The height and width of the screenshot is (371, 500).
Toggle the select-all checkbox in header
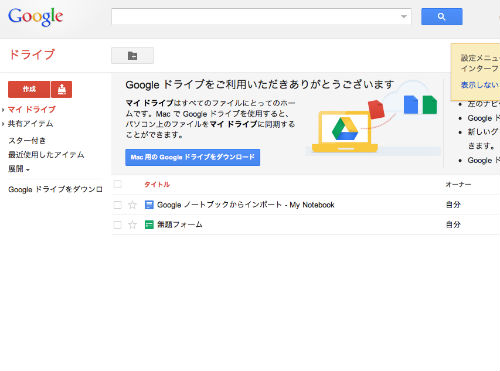point(117,184)
